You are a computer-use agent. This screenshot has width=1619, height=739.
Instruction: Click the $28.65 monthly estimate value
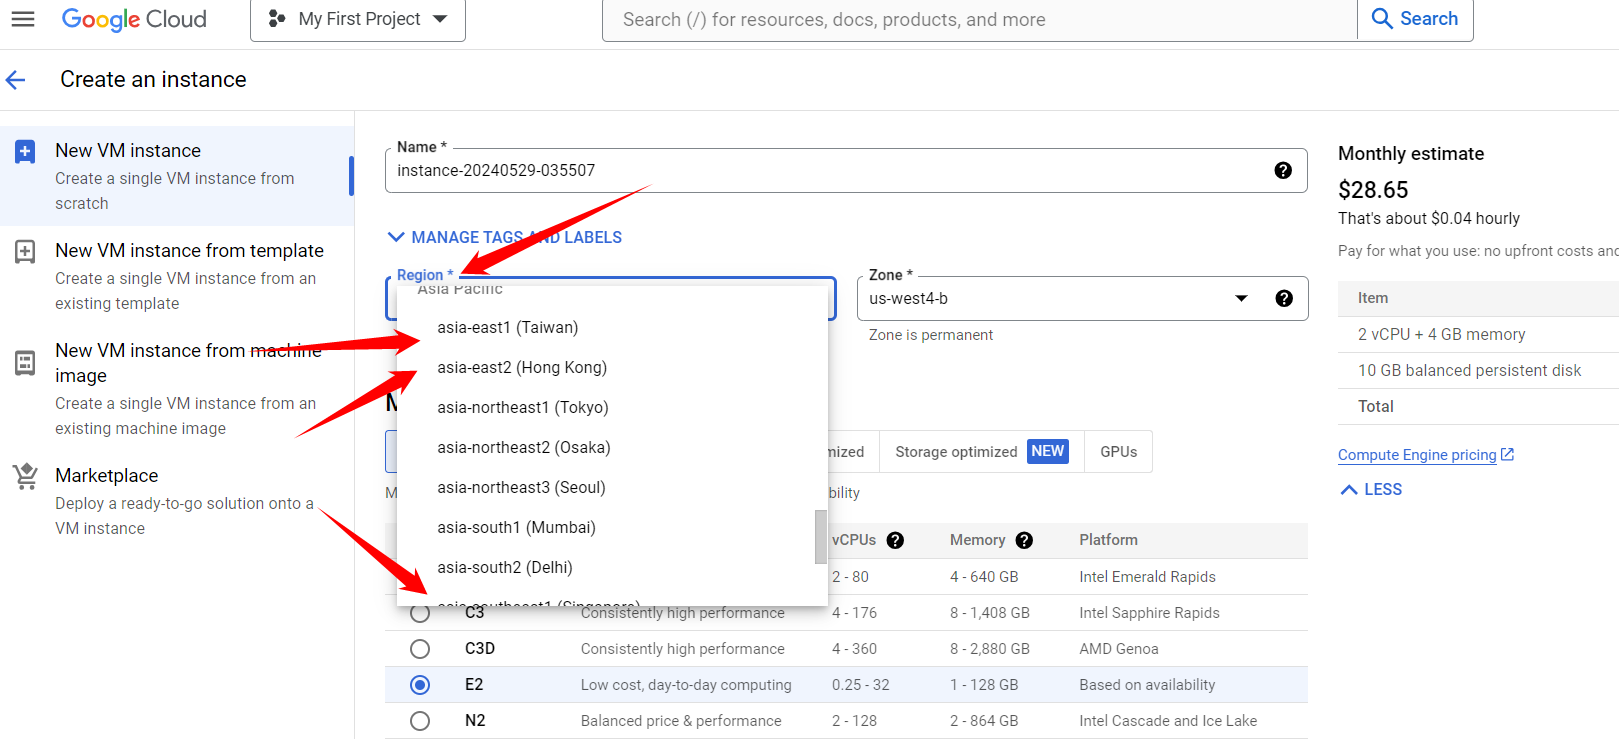click(x=1373, y=190)
